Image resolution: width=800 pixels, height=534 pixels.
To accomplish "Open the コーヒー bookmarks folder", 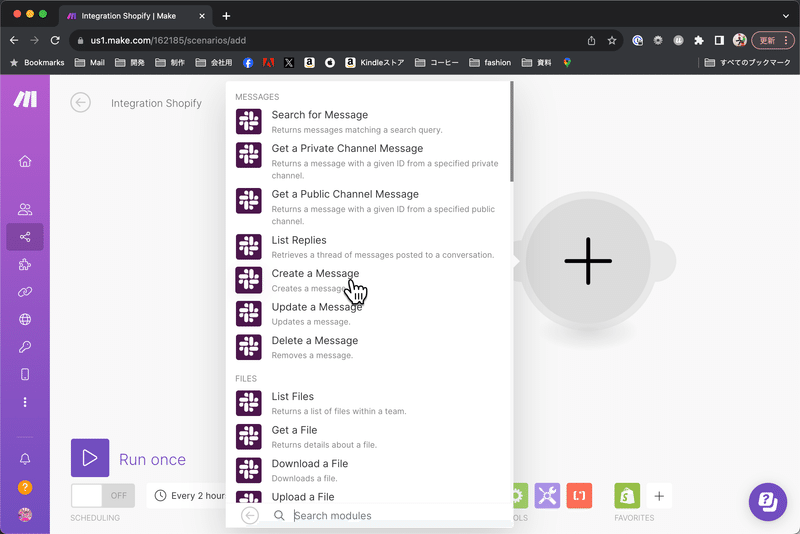I will (437, 62).
